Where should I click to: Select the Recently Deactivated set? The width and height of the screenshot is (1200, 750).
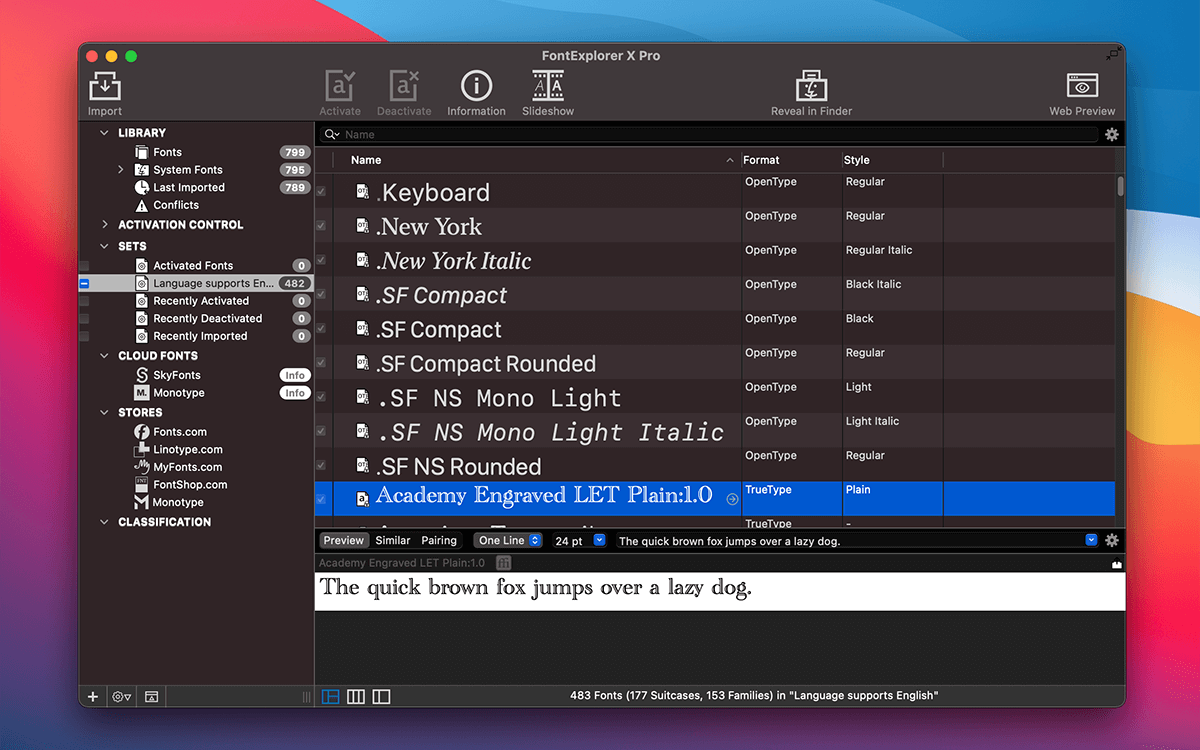tap(208, 319)
